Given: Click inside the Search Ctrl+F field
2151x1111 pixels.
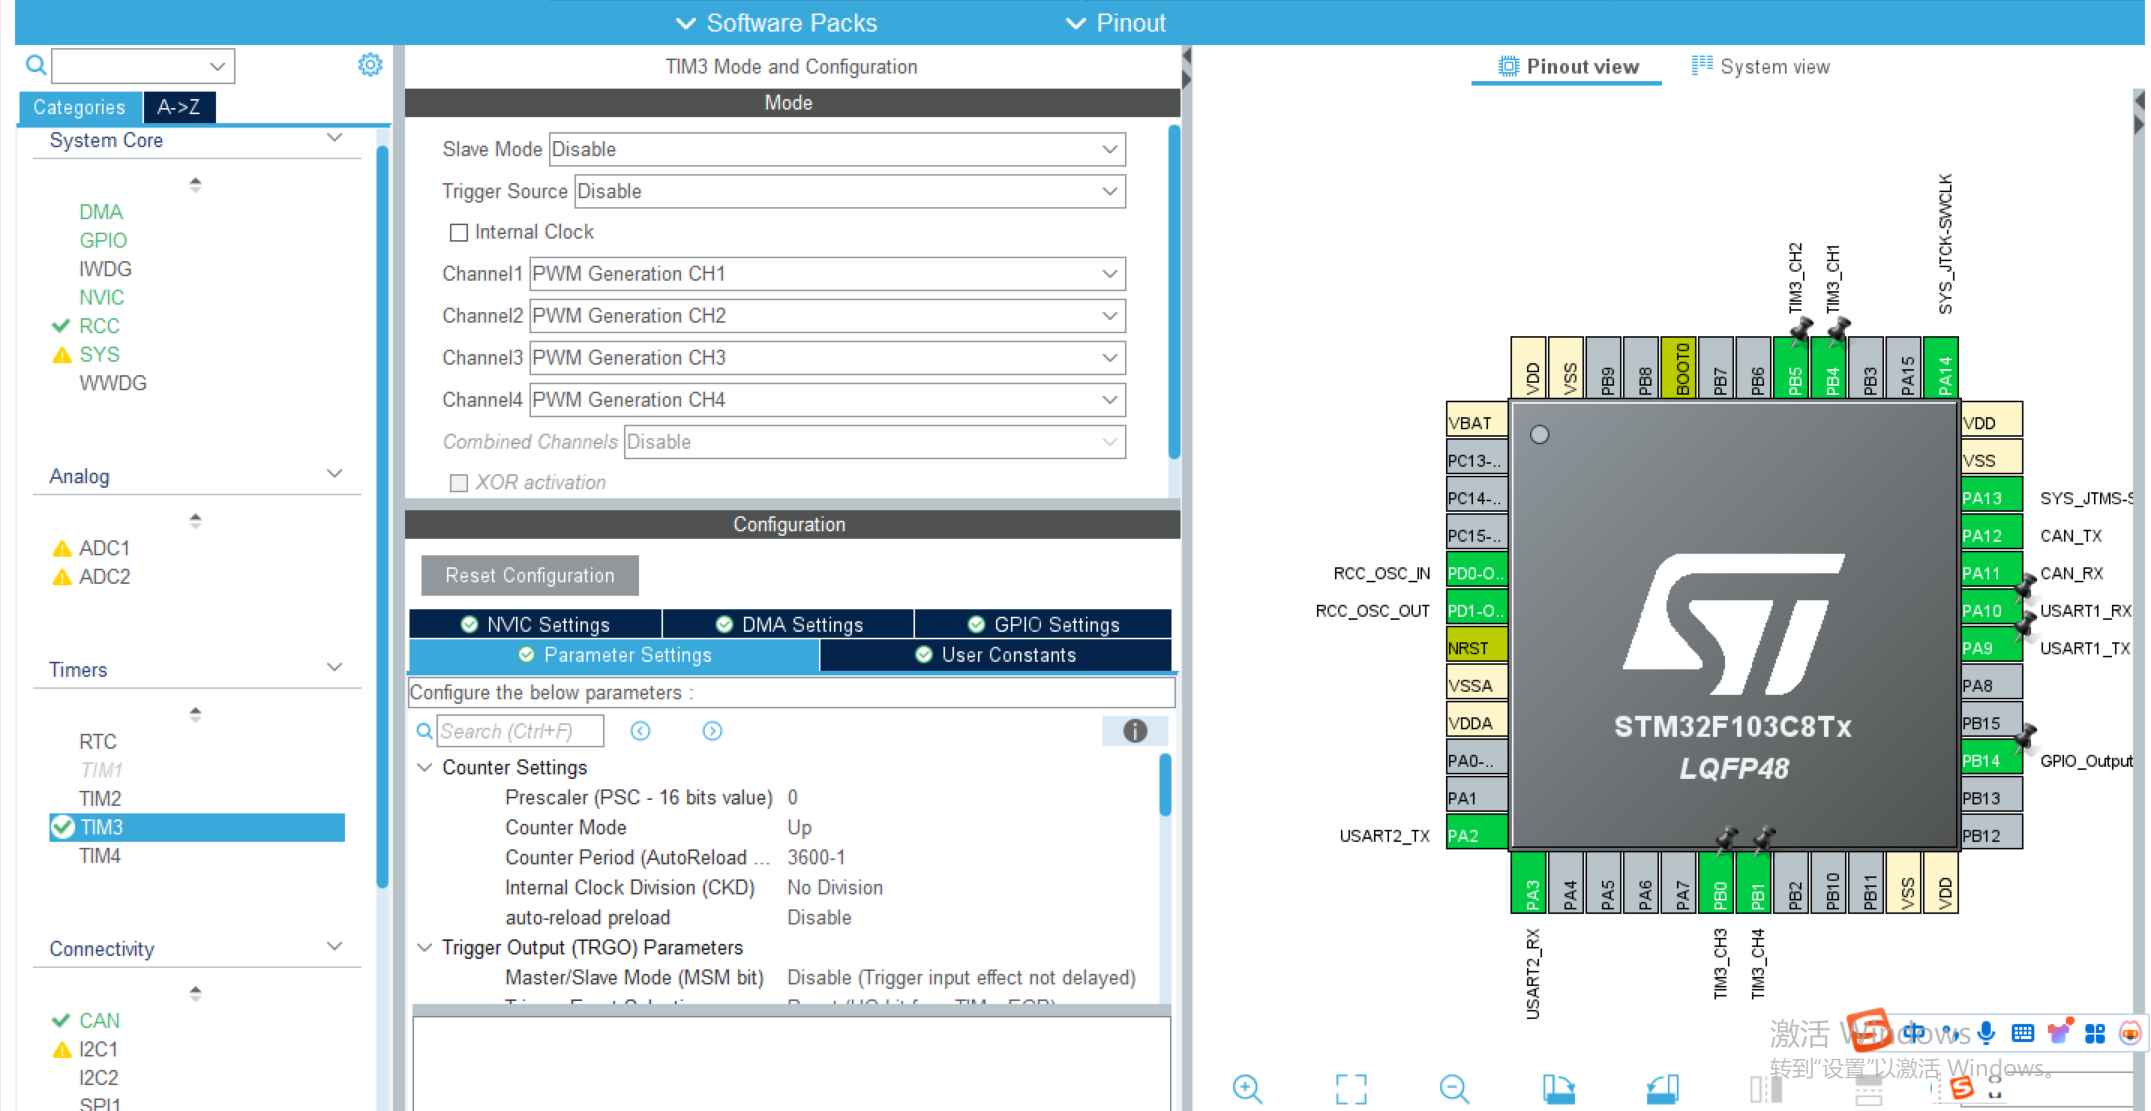Looking at the screenshot, I should coord(520,731).
